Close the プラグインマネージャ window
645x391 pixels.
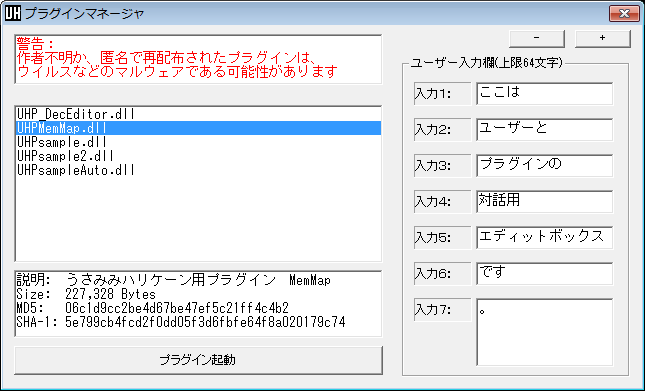tap(624, 14)
